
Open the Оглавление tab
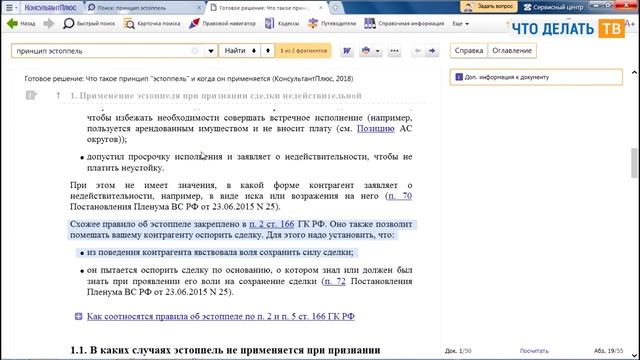pos(512,51)
